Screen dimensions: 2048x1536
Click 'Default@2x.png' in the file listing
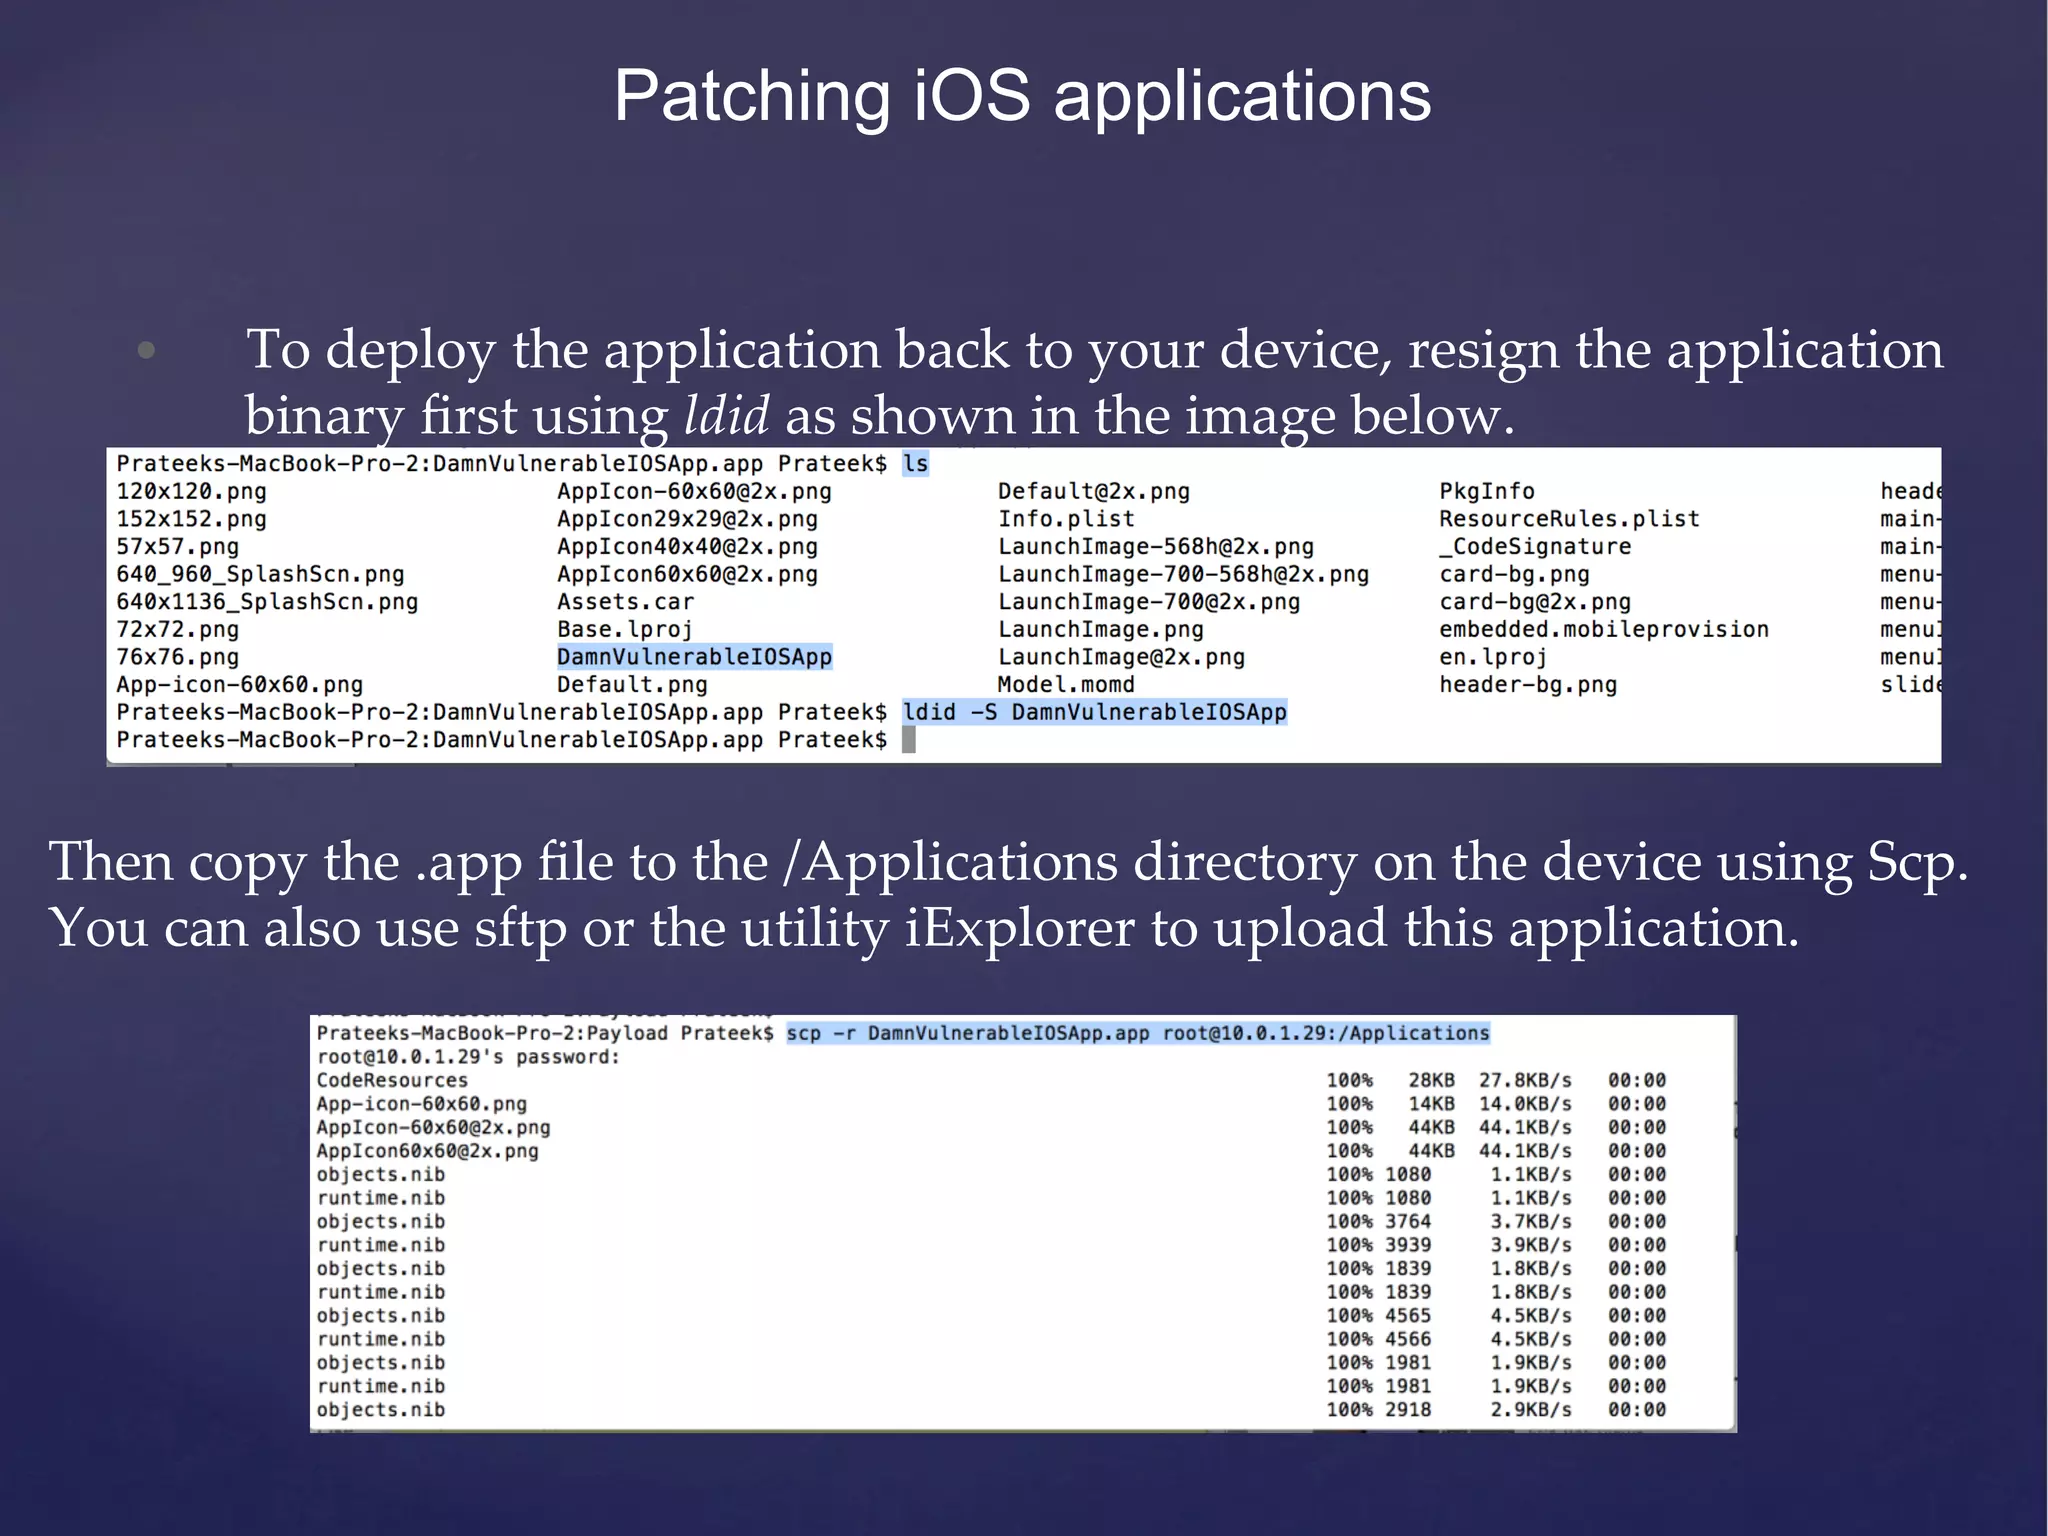tap(1094, 492)
